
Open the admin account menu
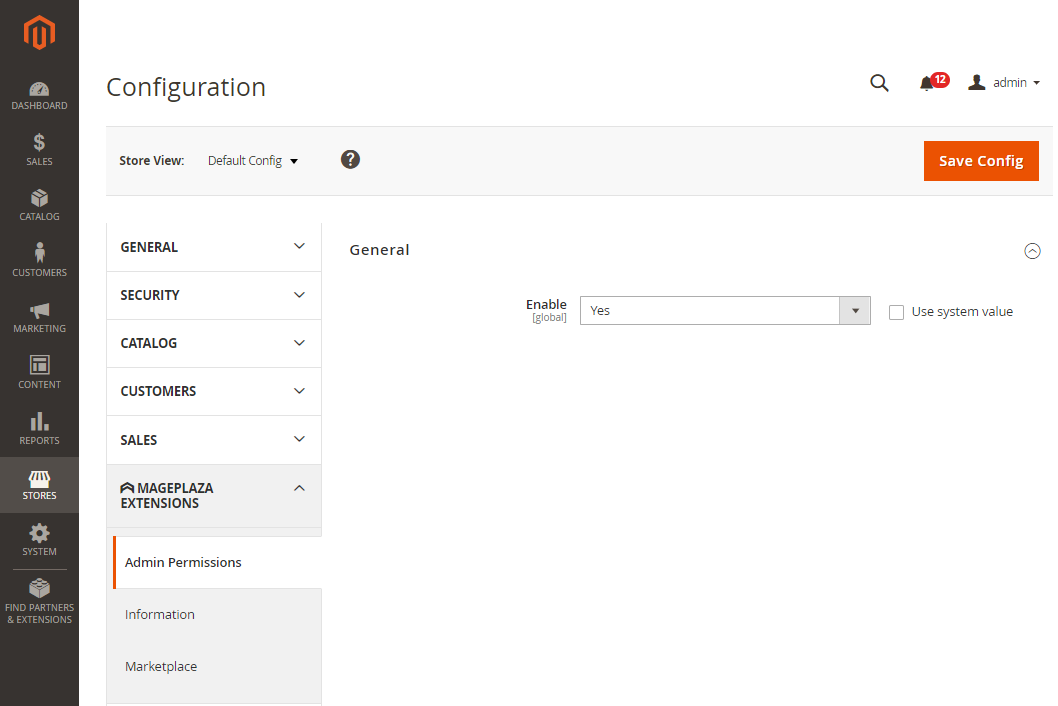[1005, 83]
